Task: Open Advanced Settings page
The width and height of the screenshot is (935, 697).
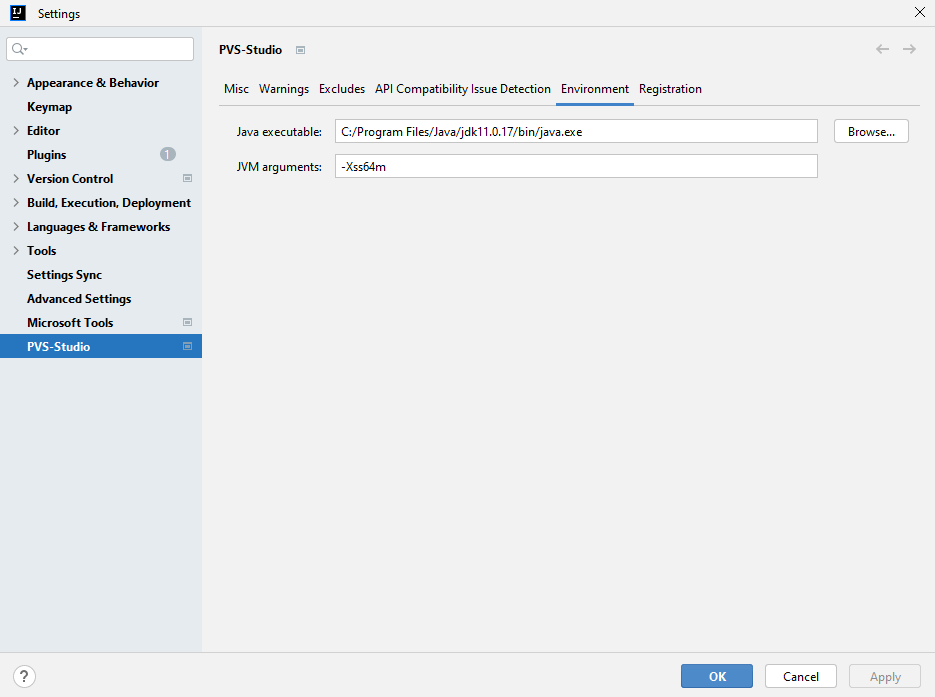Action: (x=79, y=298)
